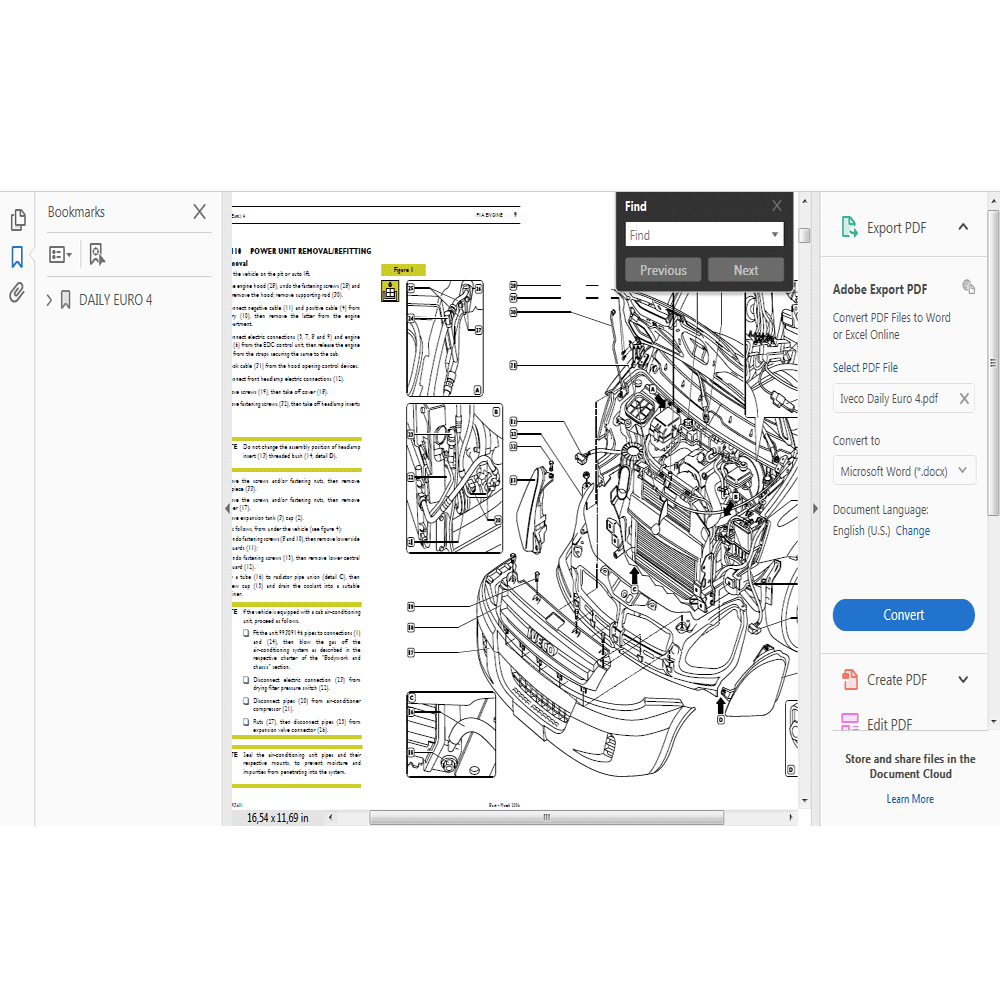Add a new bookmark with the toolbar icon
The width and height of the screenshot is (1000, 1000).
(97, 254)
